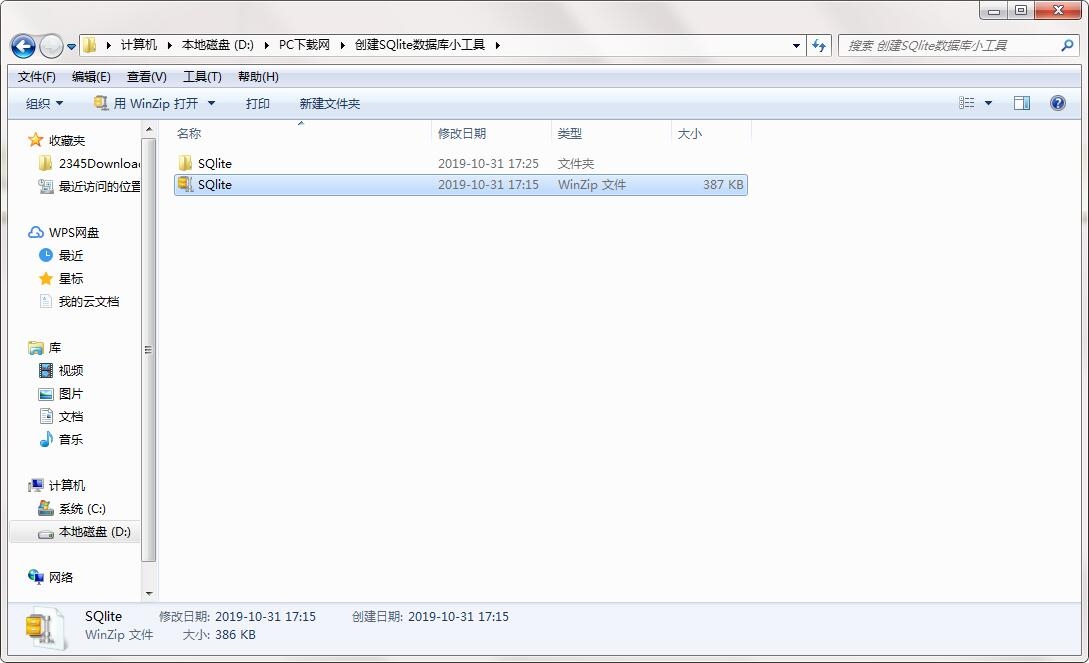This screenshot has width=1089, height=663.
Task: Click the navigation pane scroll up arrow
Action: point(149,129)
